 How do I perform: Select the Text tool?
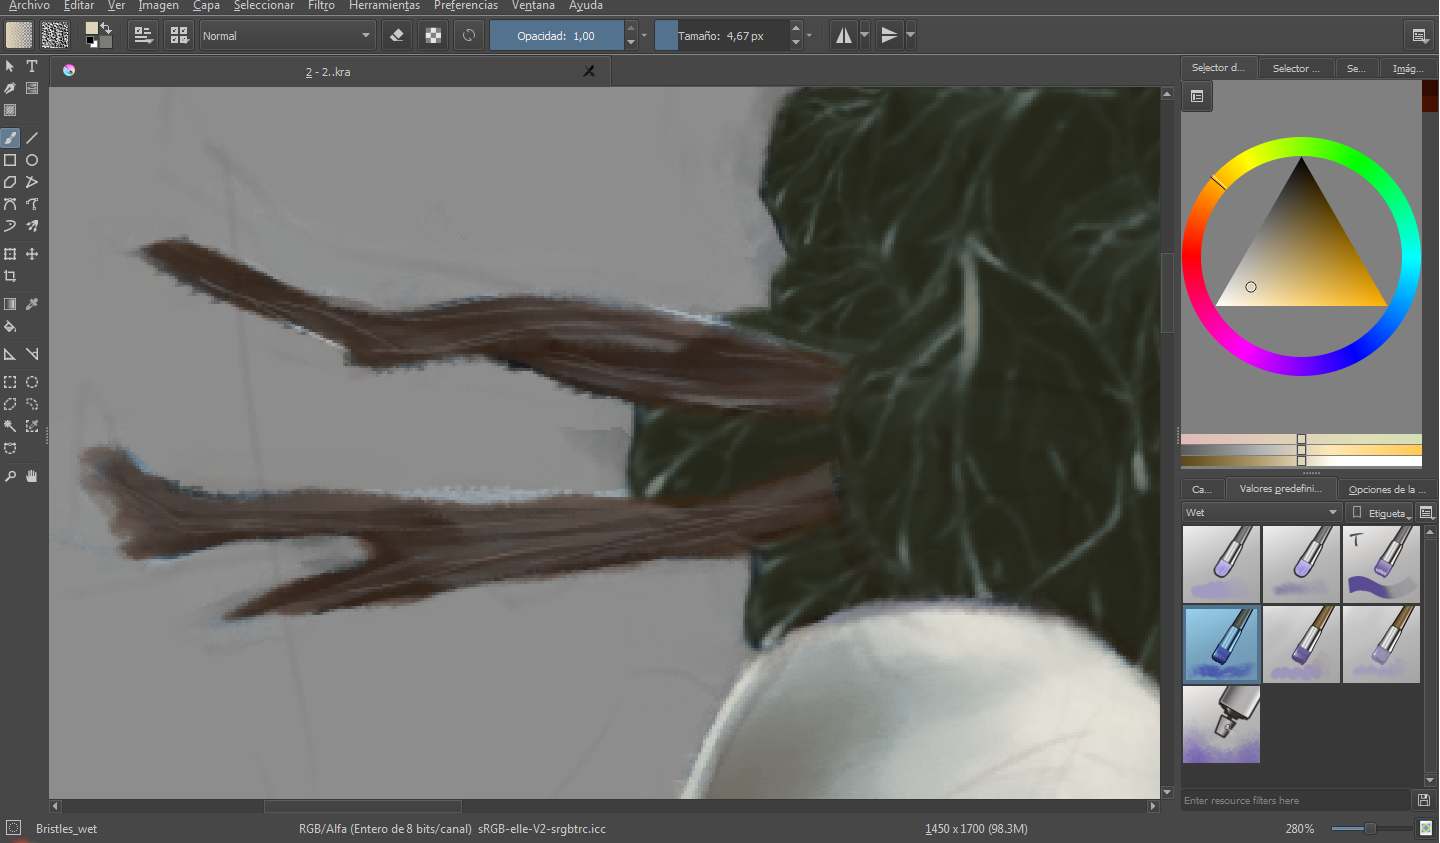point(32,66)
